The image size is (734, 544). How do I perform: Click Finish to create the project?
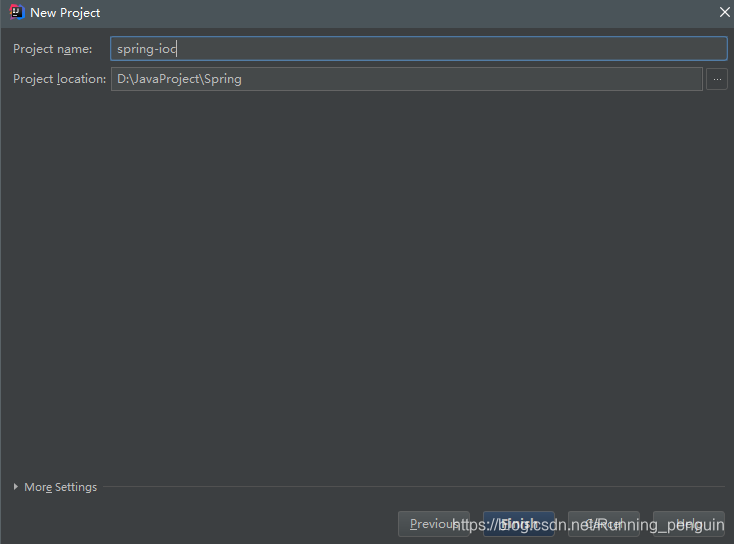(x=519, y=524)
